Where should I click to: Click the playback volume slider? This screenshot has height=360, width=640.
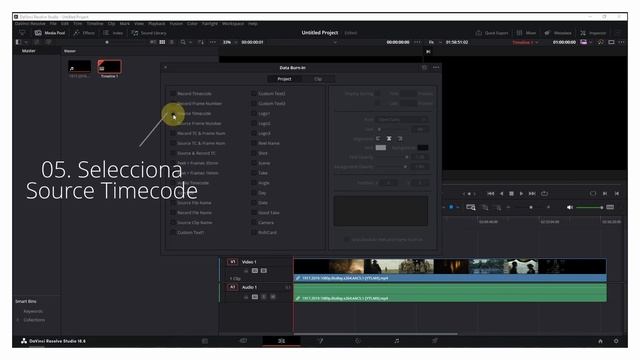pos(589,207)
